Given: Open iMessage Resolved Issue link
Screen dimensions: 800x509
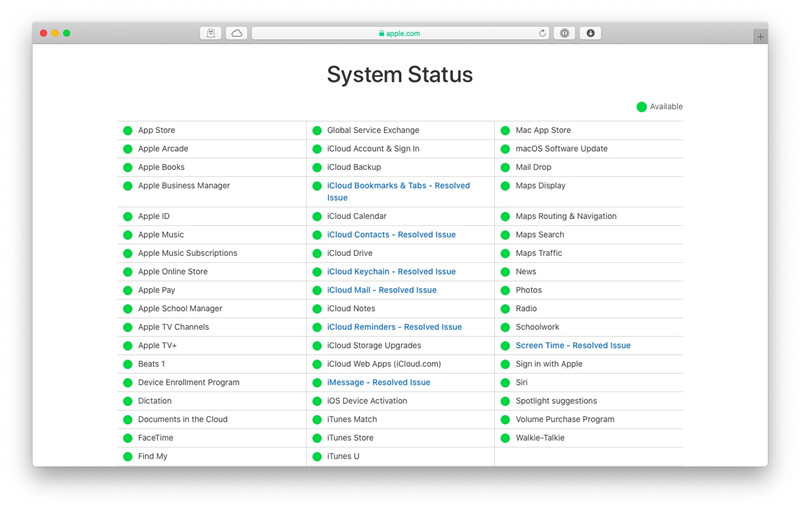Looking at the screenshot, I should (379, 383).
